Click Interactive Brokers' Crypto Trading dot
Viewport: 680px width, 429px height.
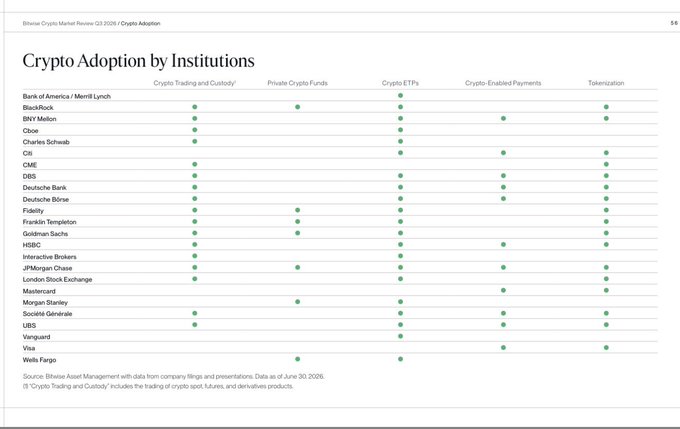coord(195,256)
